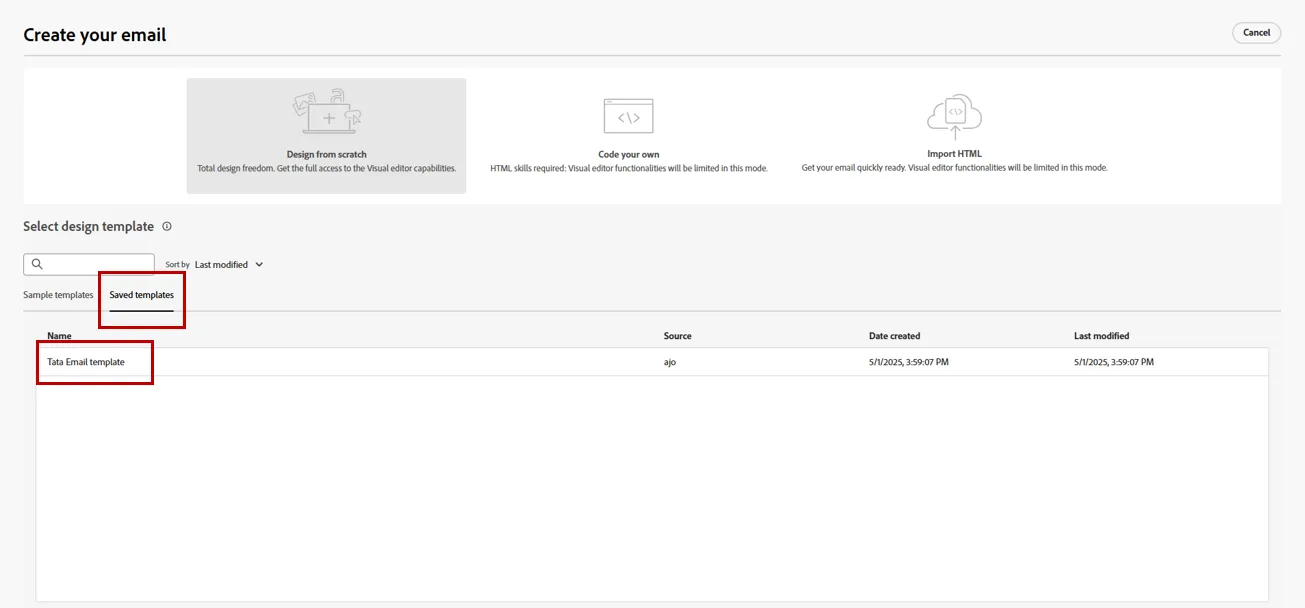Click the Name column header
Viewport: 1305px width, 608px height.
tap(59, 336)
